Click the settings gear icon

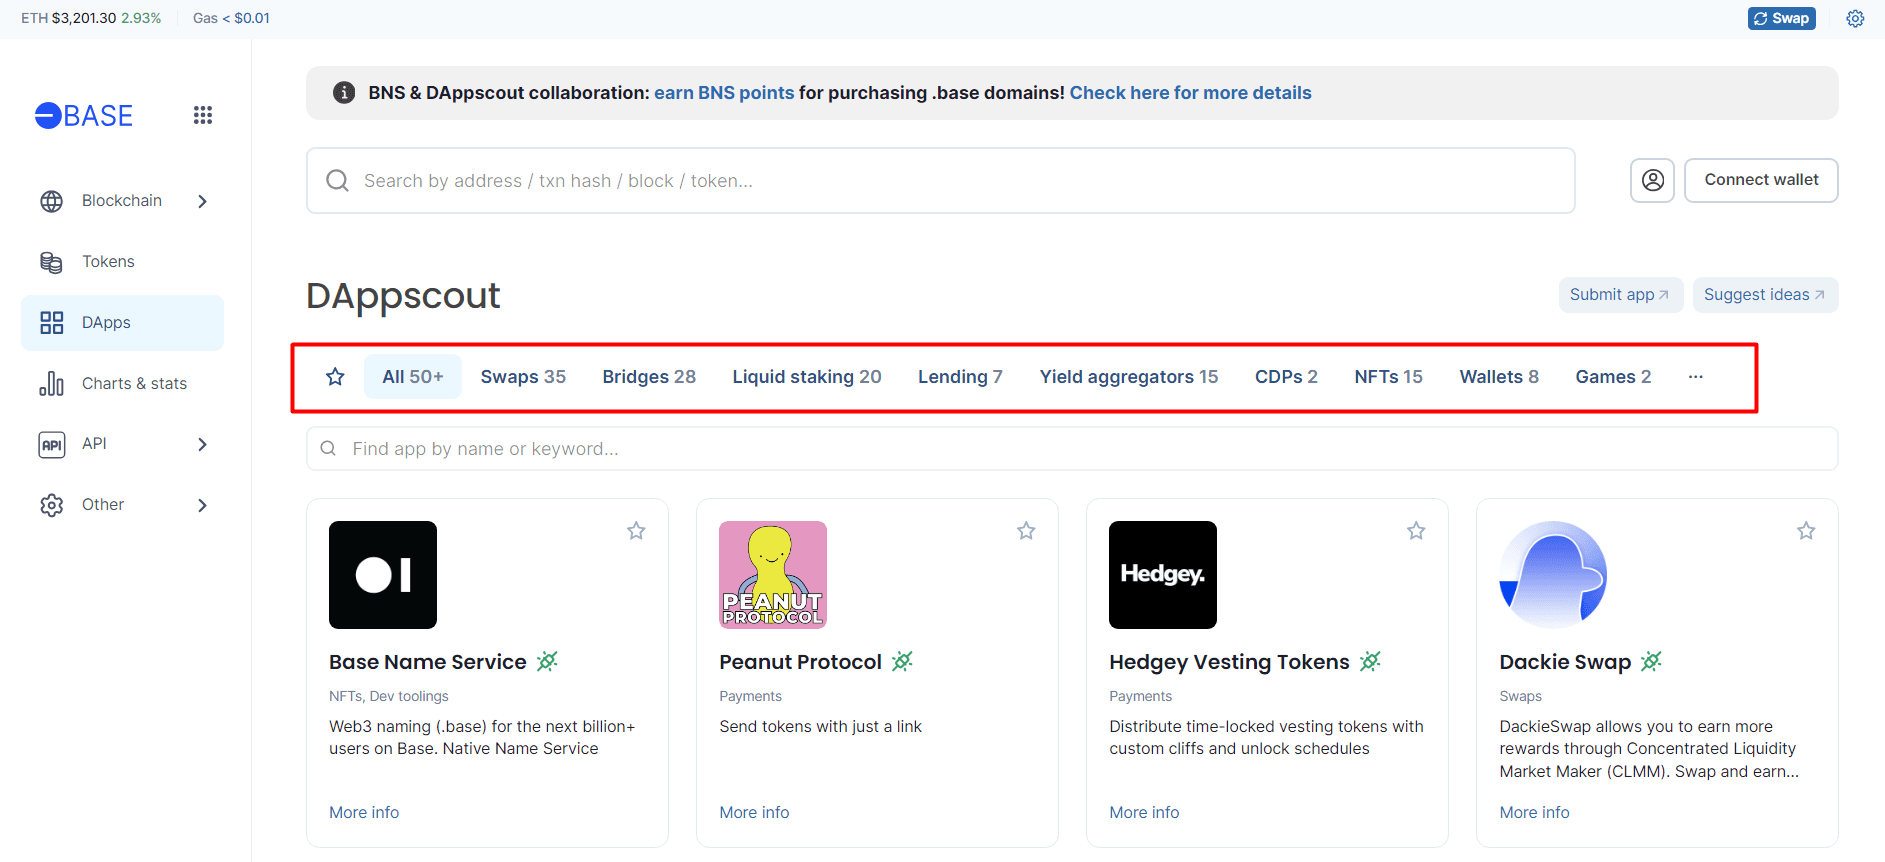[x=1855, y=18]
